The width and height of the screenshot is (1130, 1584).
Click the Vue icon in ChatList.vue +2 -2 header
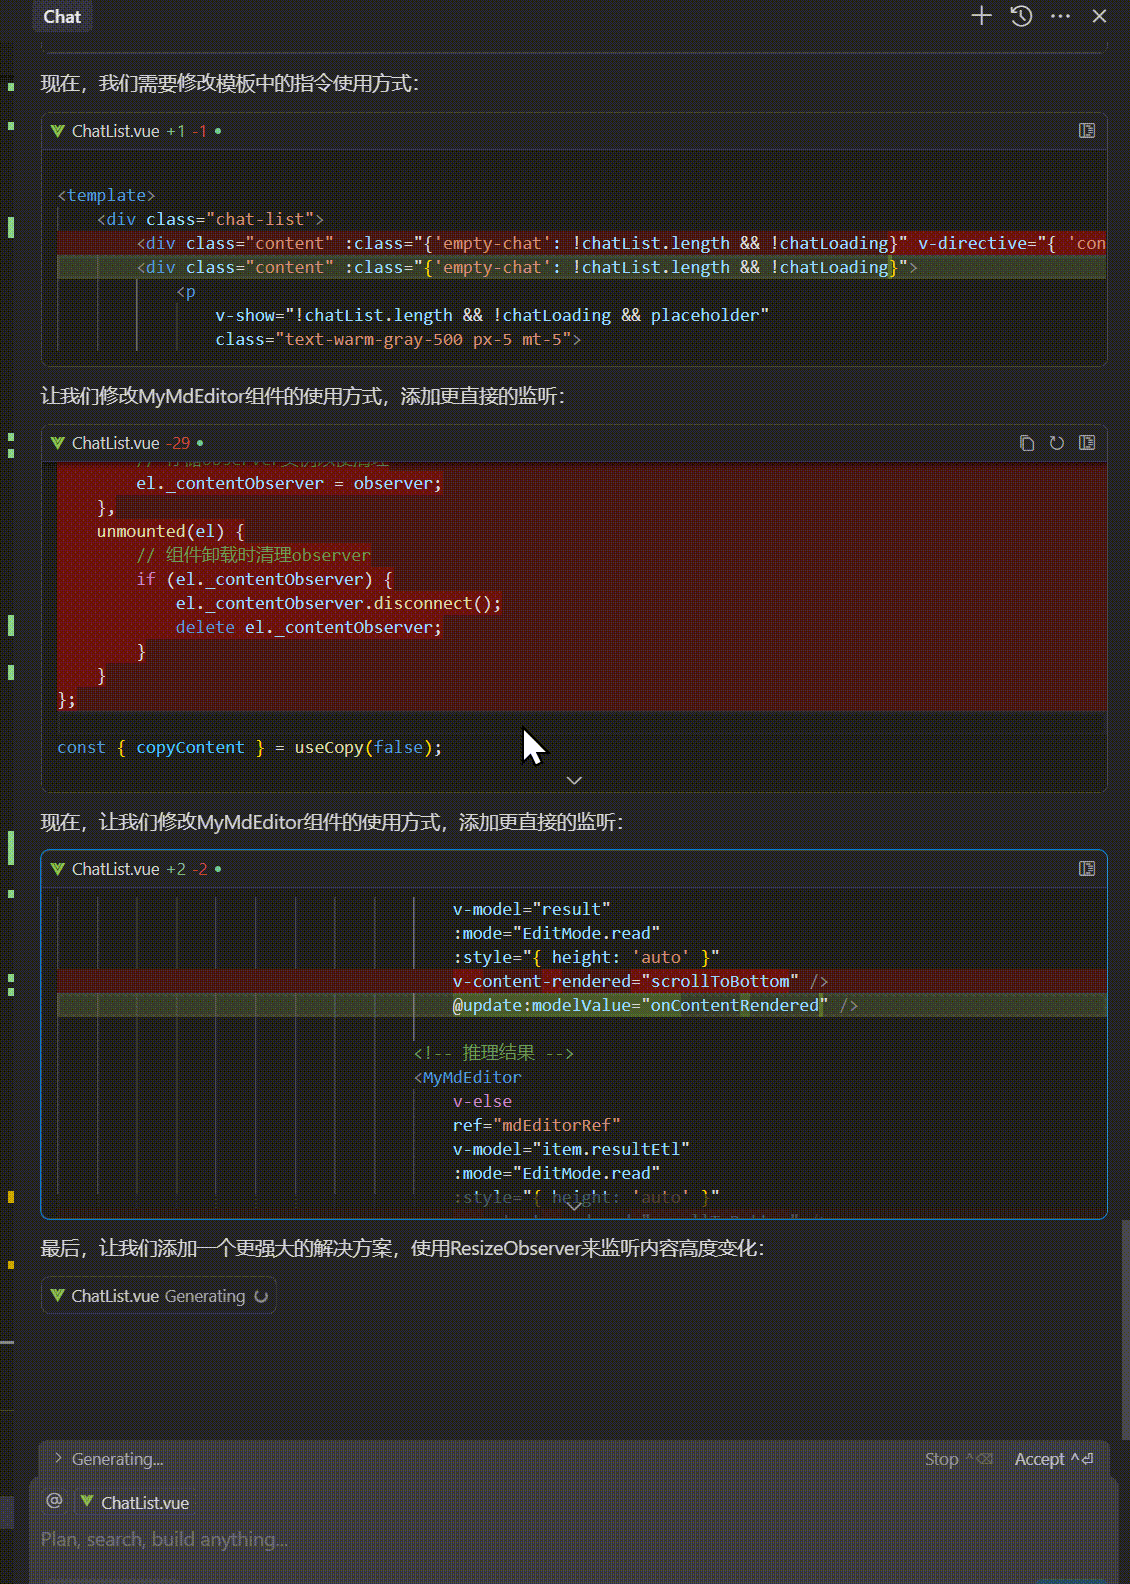coord(58,869)
